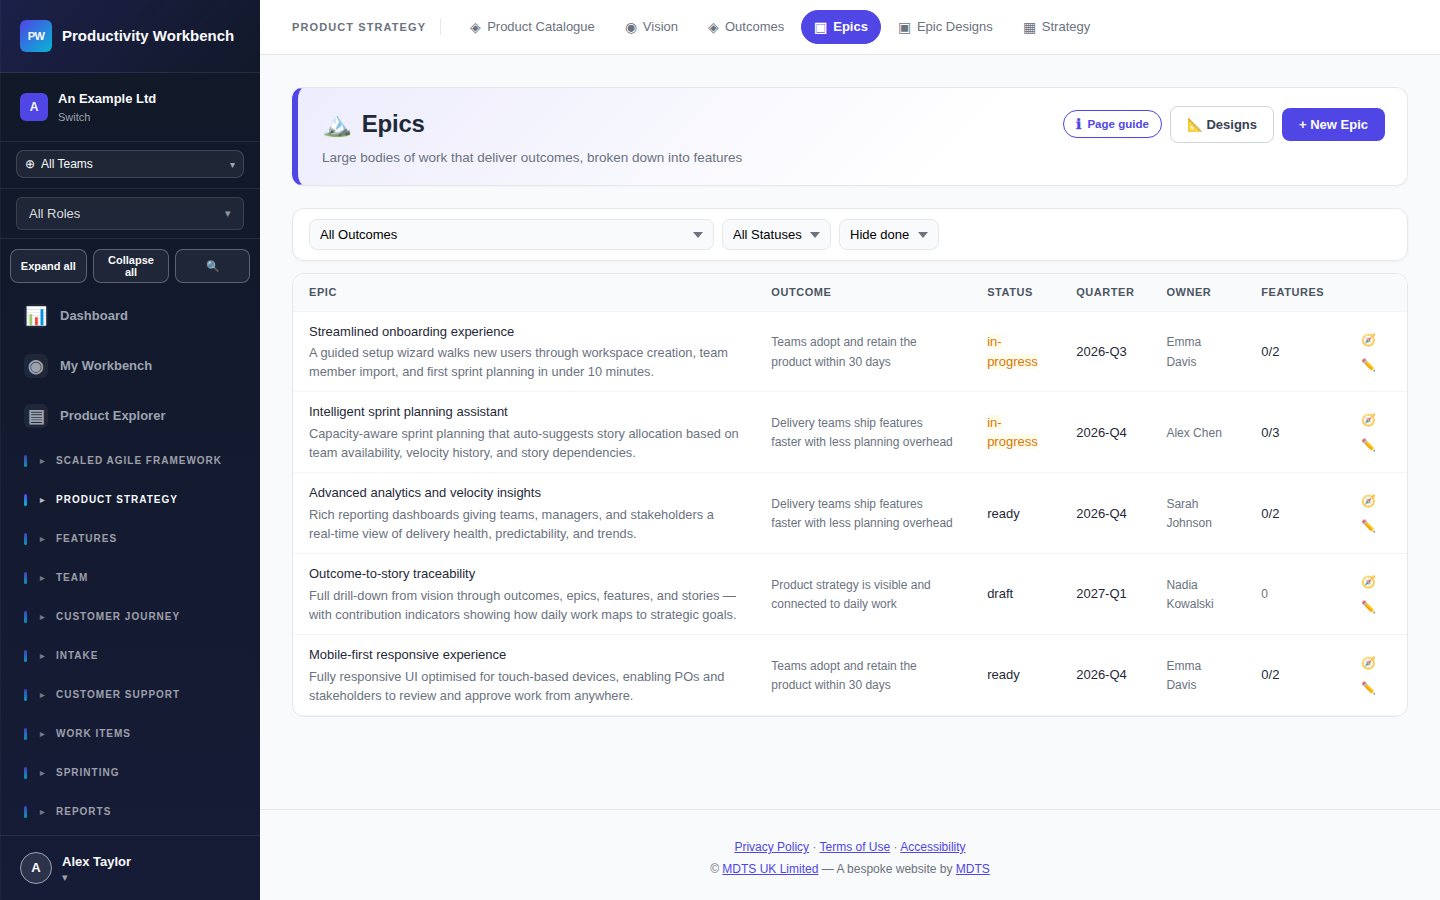The width and height of the screenshot is (1440, 900).
Task: Open the Accessibility link
Action: 933,847
